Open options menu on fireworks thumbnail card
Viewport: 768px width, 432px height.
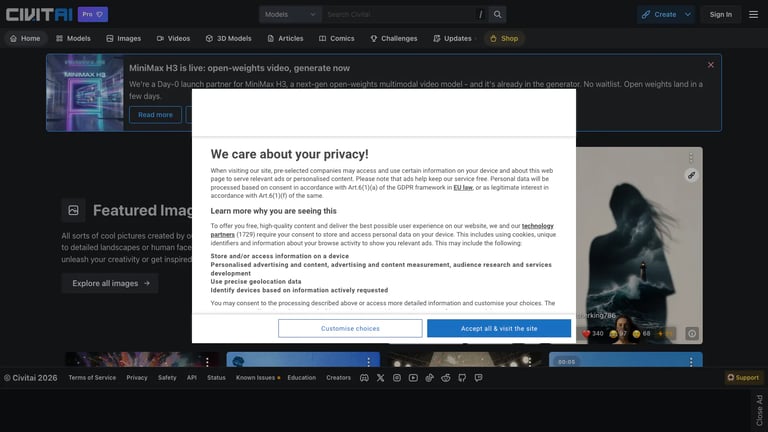point(207,361)
